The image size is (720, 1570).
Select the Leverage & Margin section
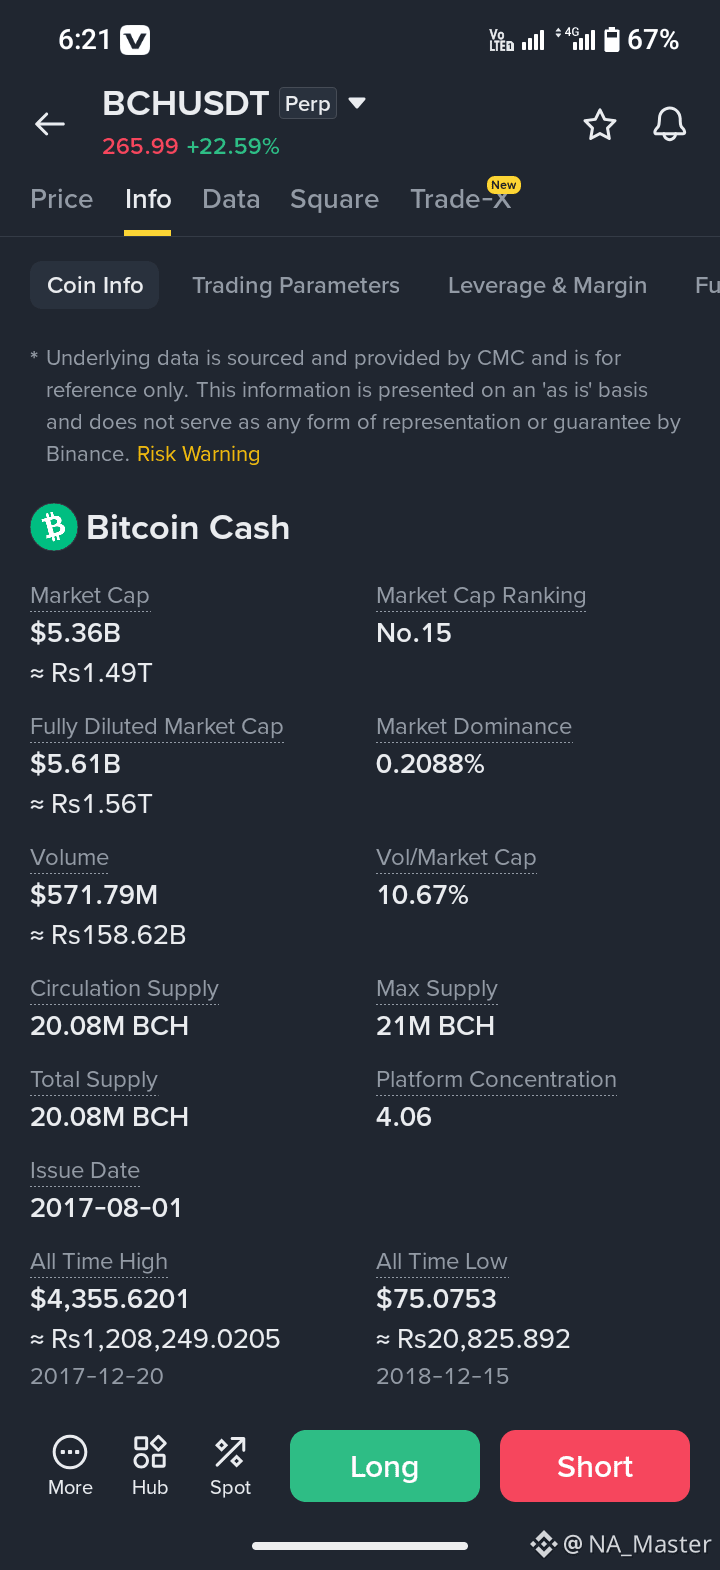click(547, 285)
